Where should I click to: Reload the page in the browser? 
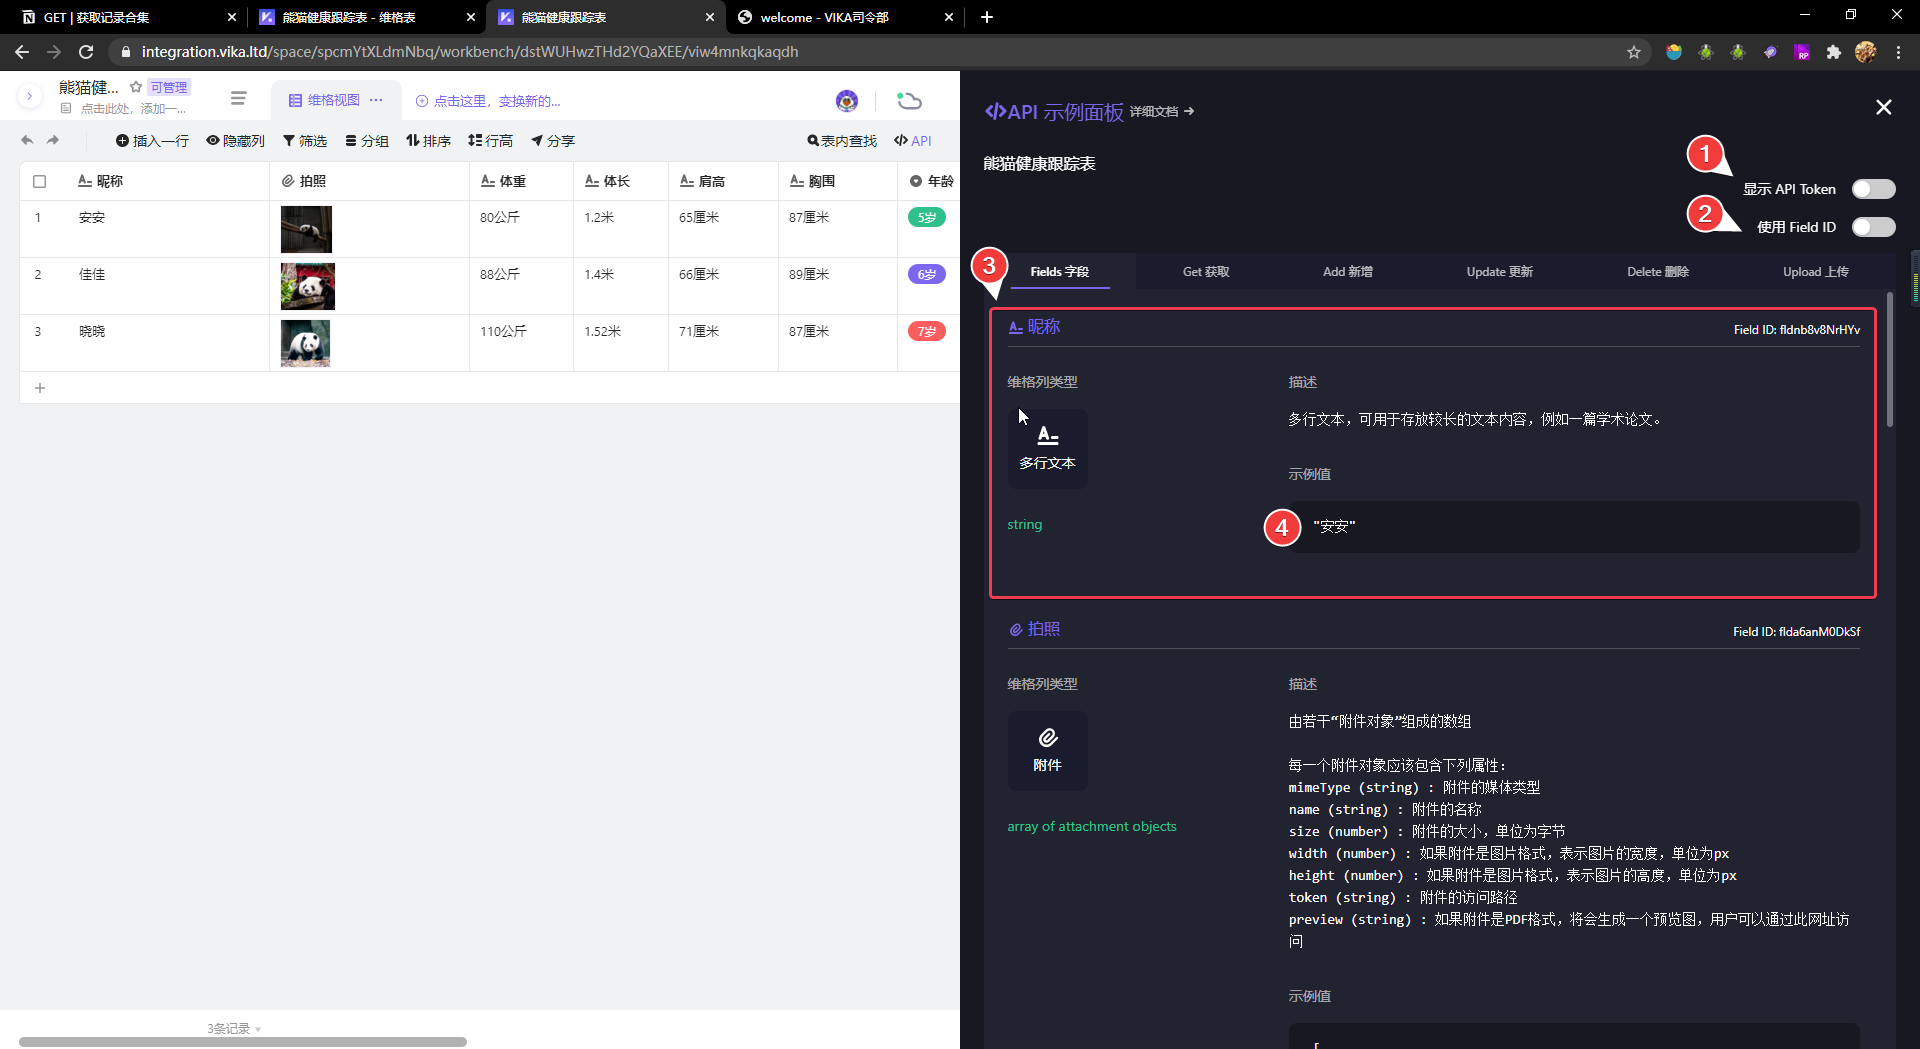click(86, 52)
